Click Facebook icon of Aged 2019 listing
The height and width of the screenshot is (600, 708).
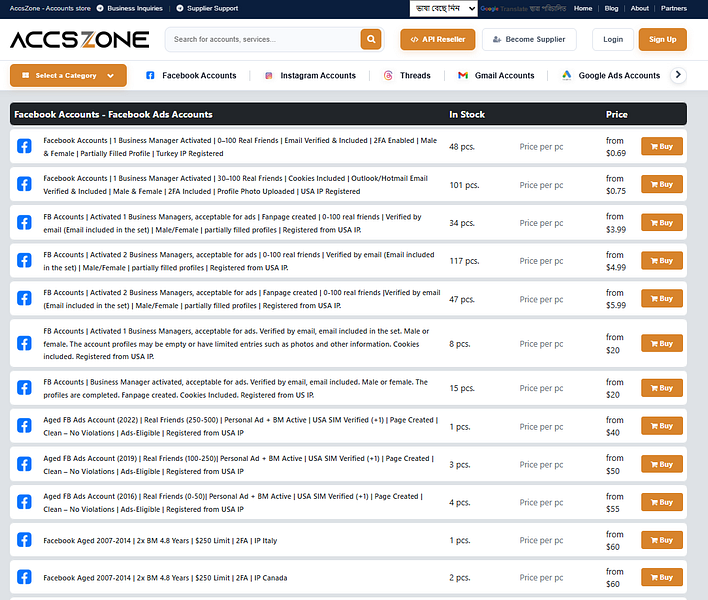coord(24,464)
